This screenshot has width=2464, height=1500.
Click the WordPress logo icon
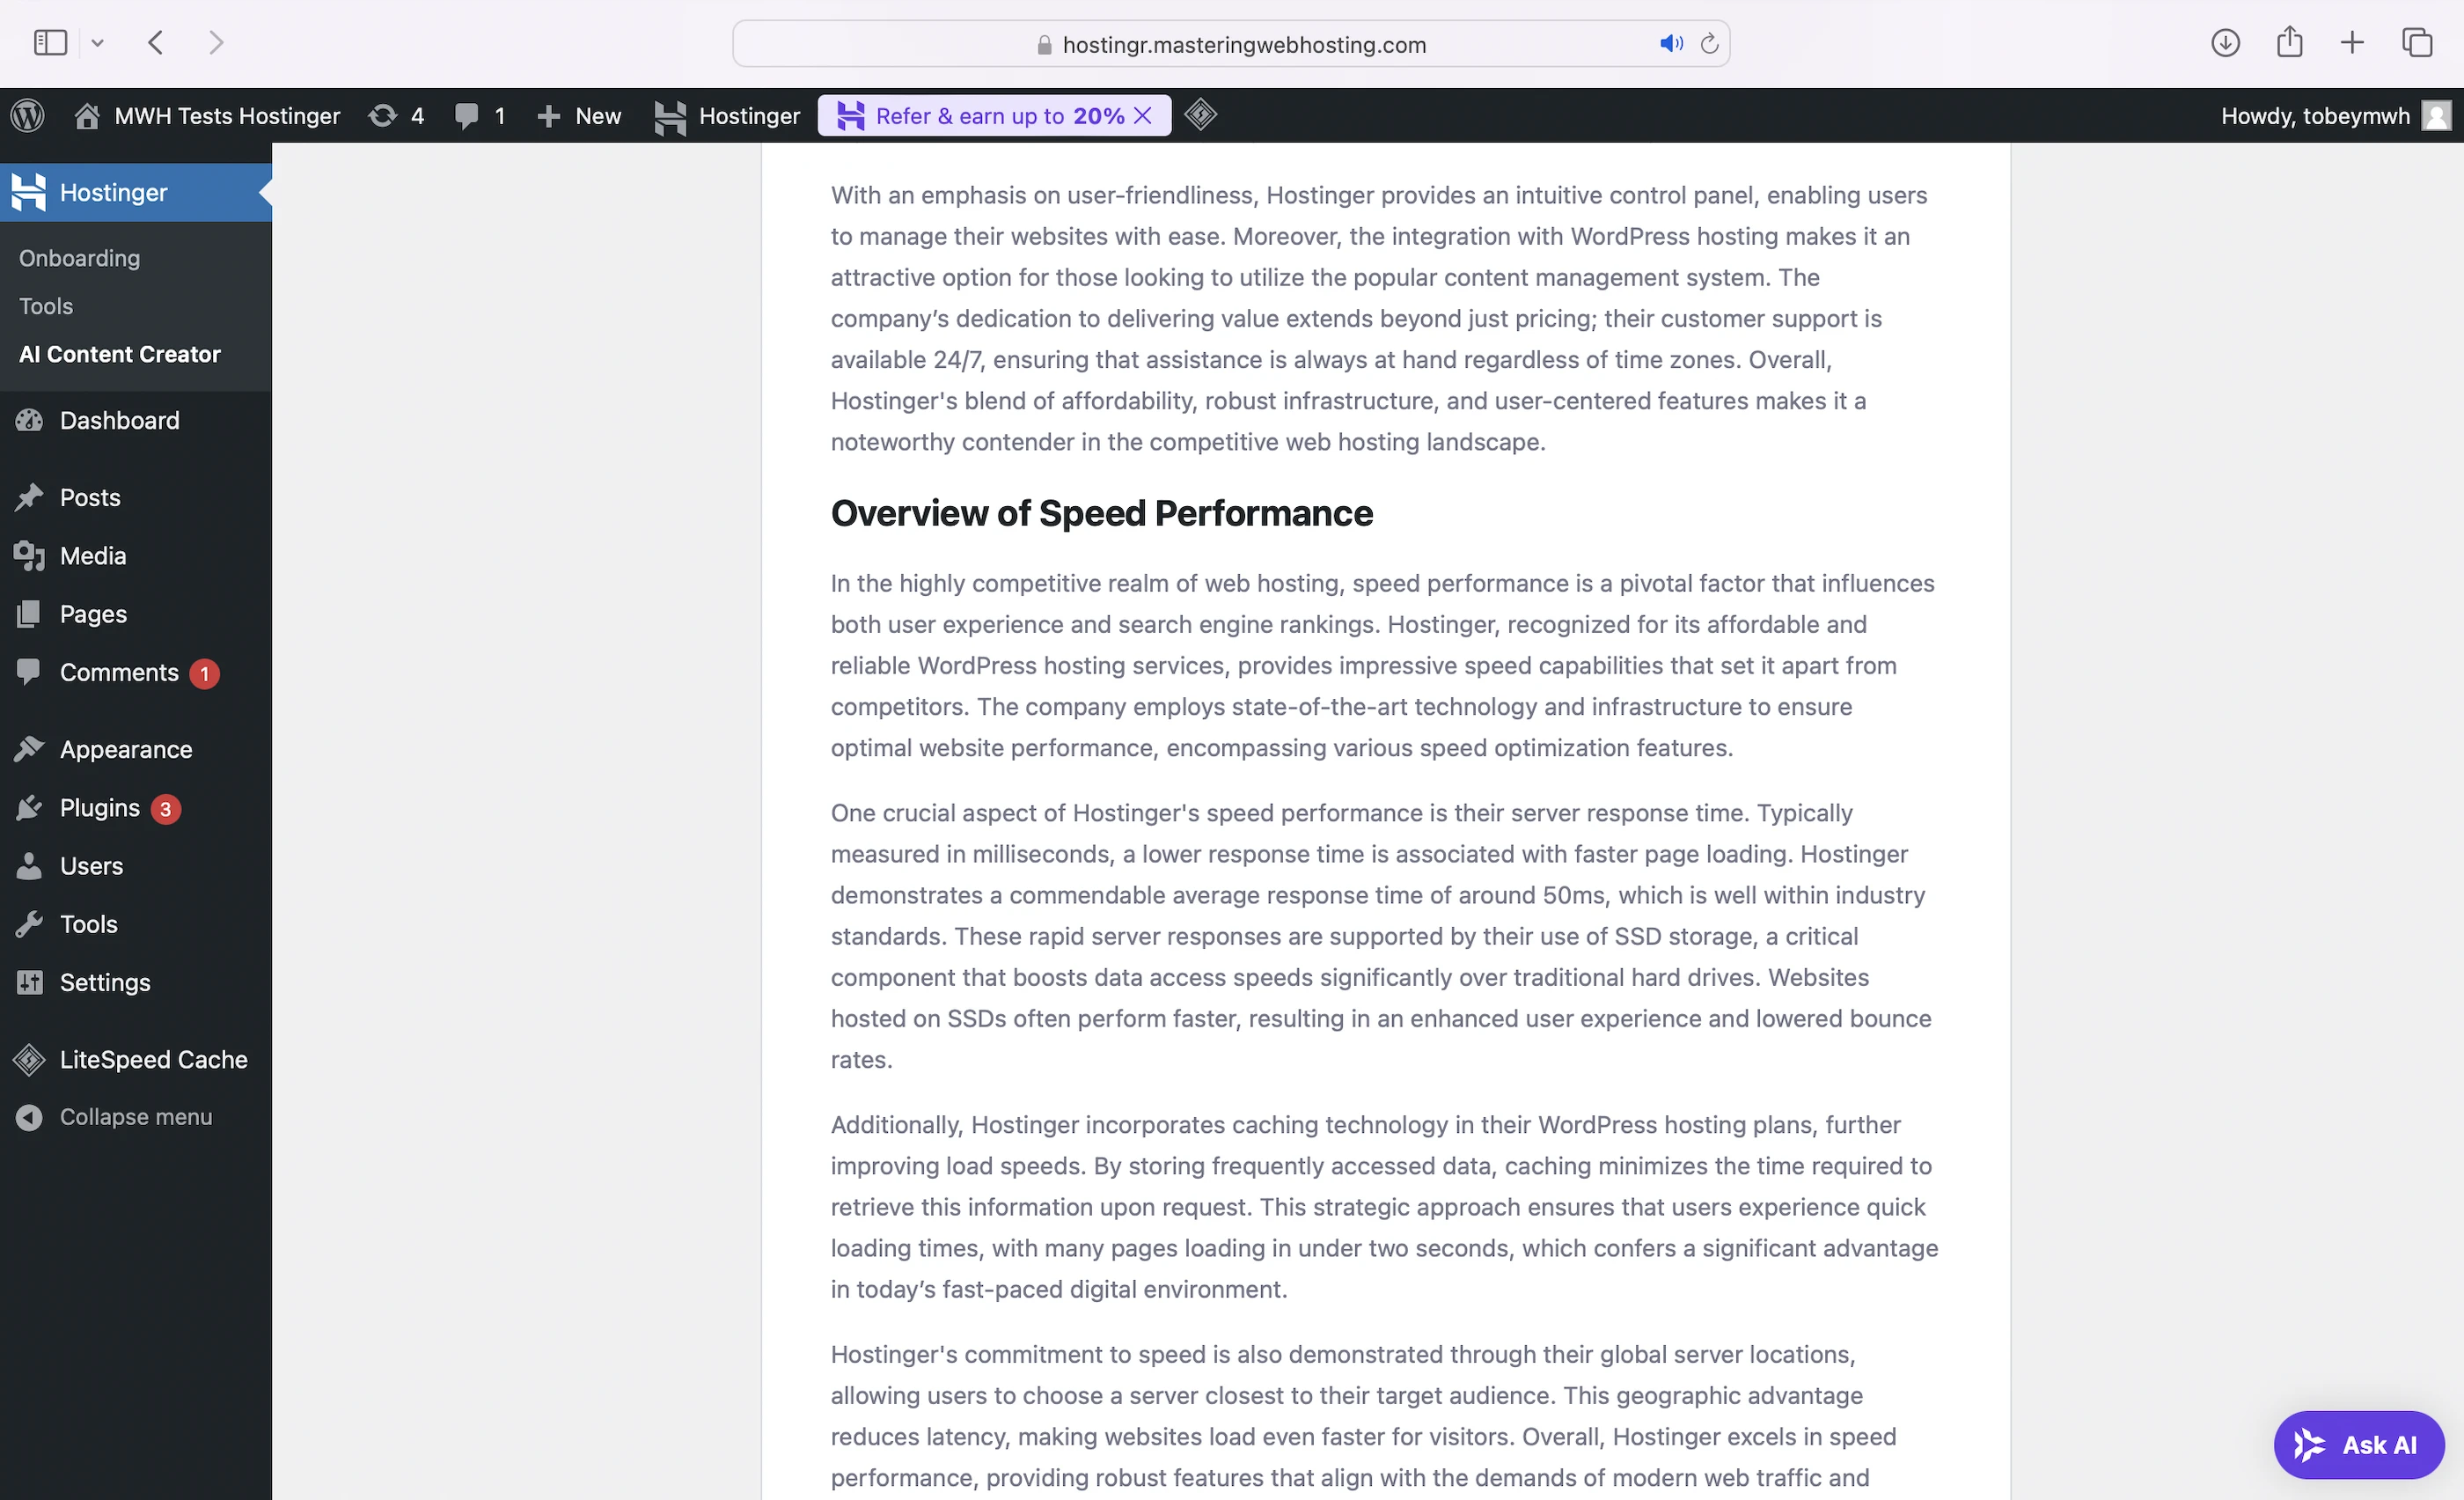28,116
